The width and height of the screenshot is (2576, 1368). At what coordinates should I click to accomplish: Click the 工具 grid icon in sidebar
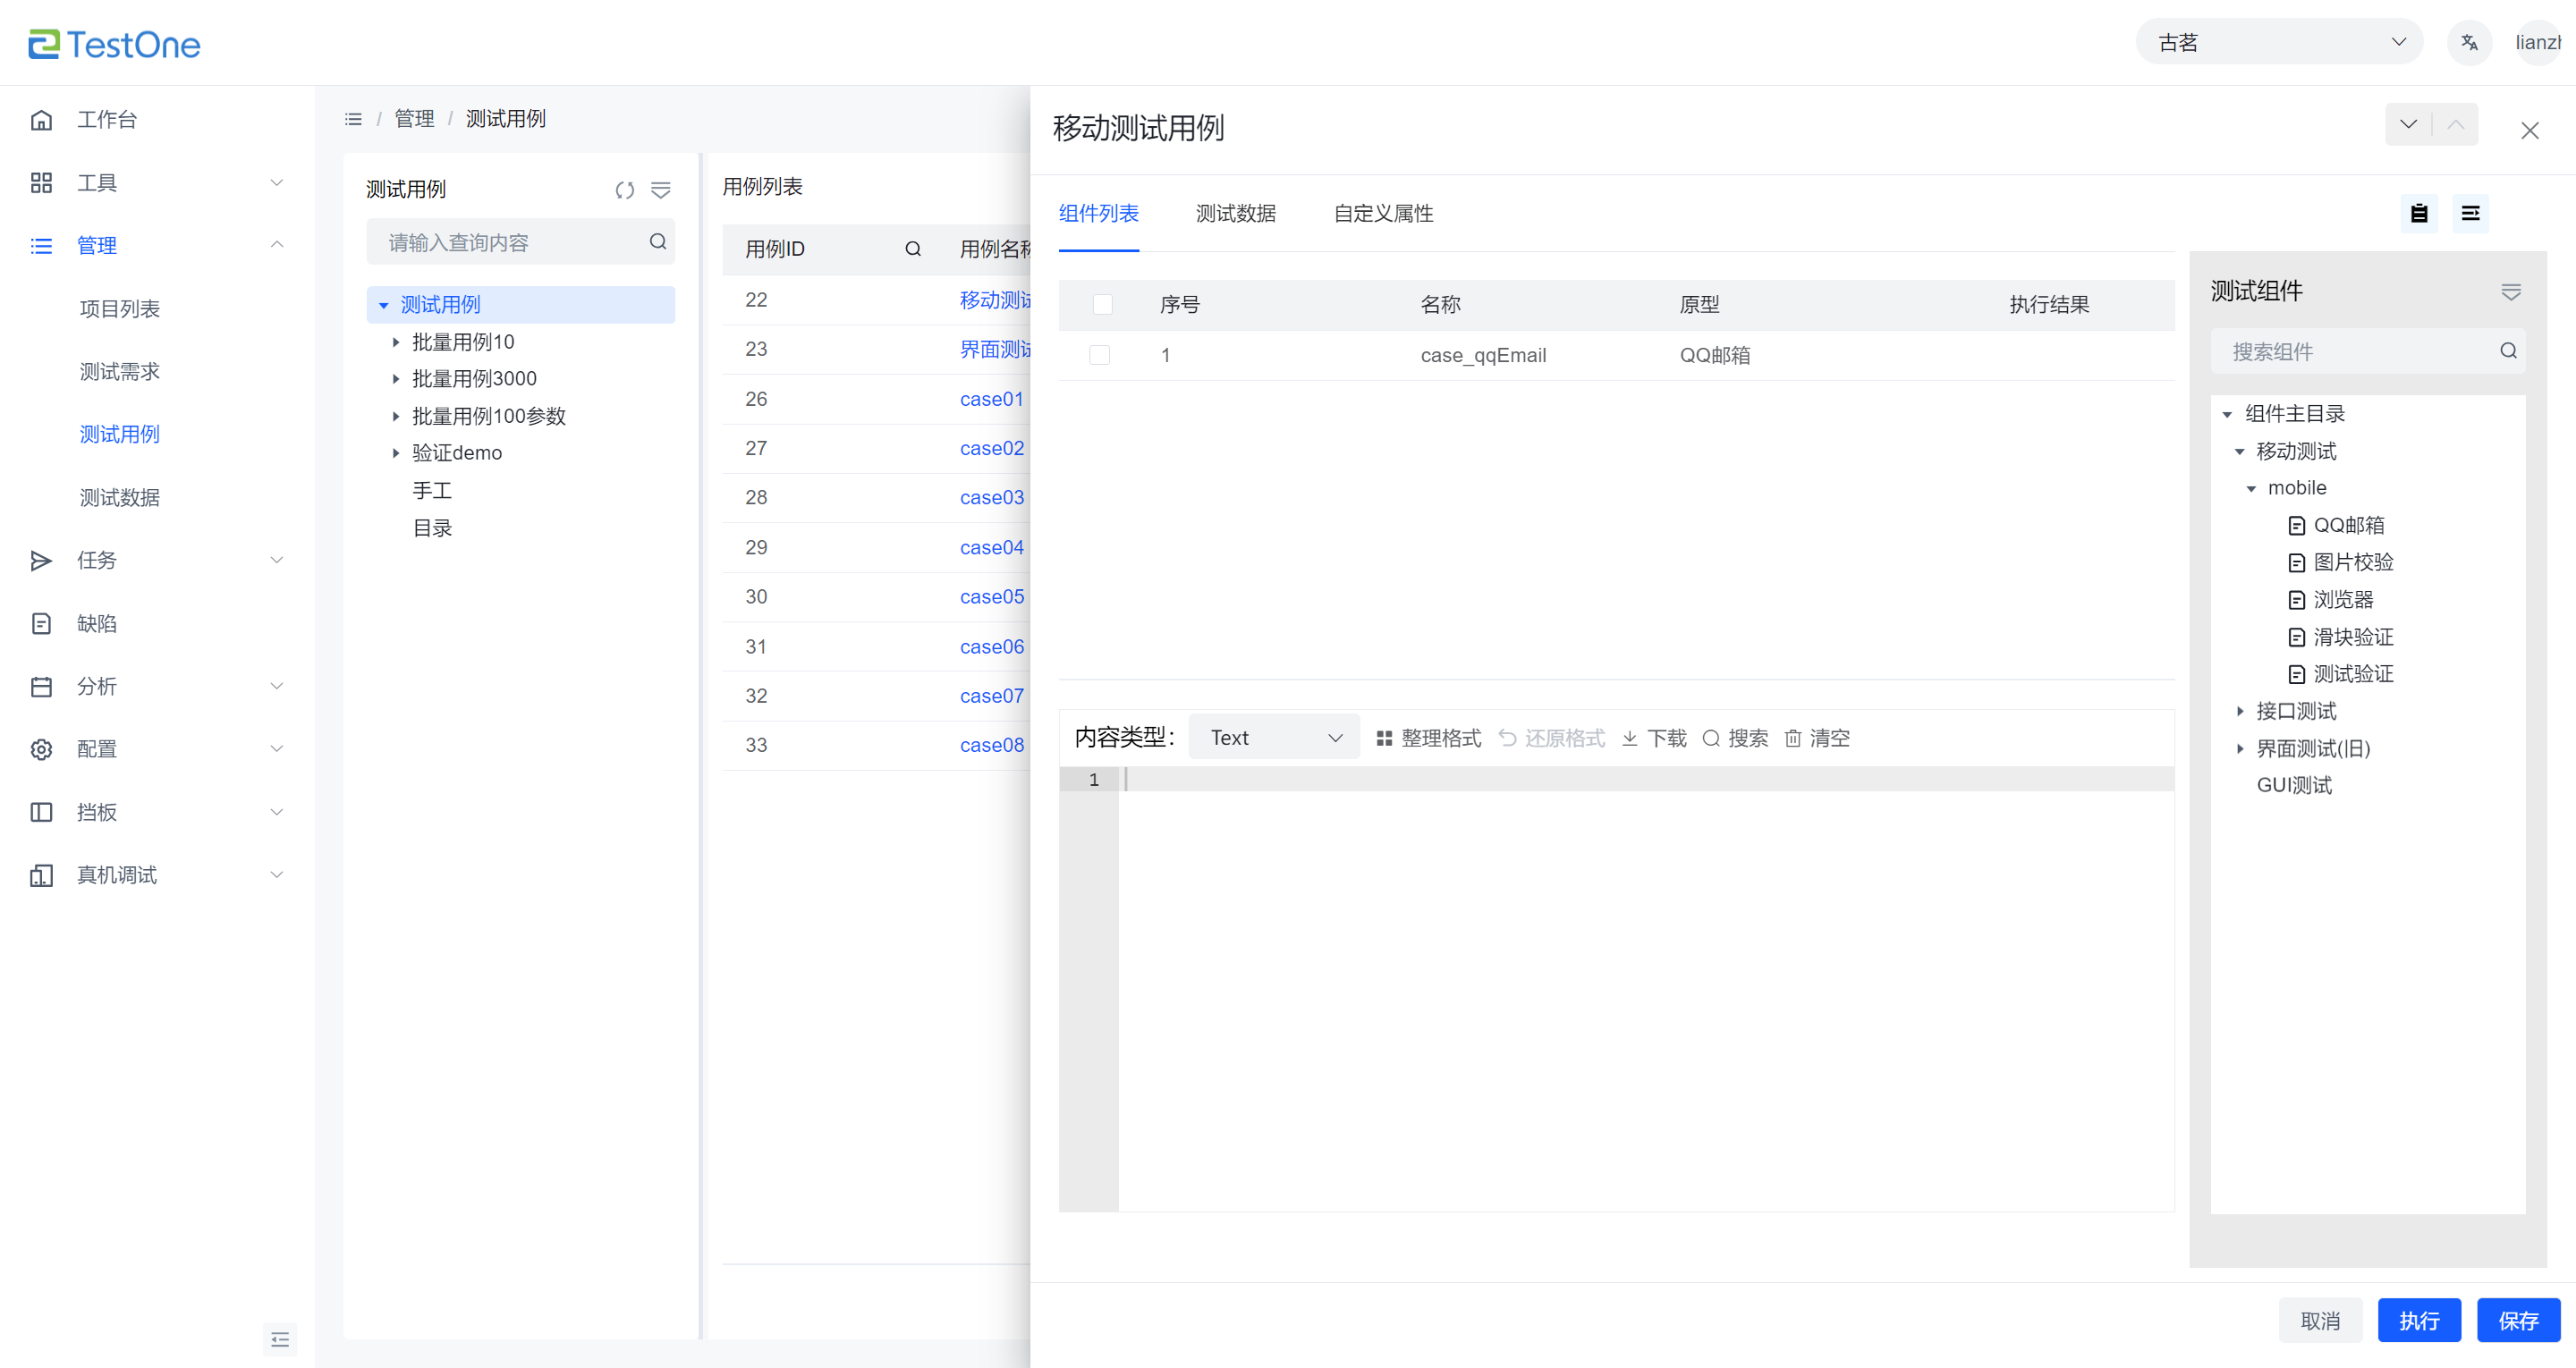pyautogui.click(x=41, y=183)
